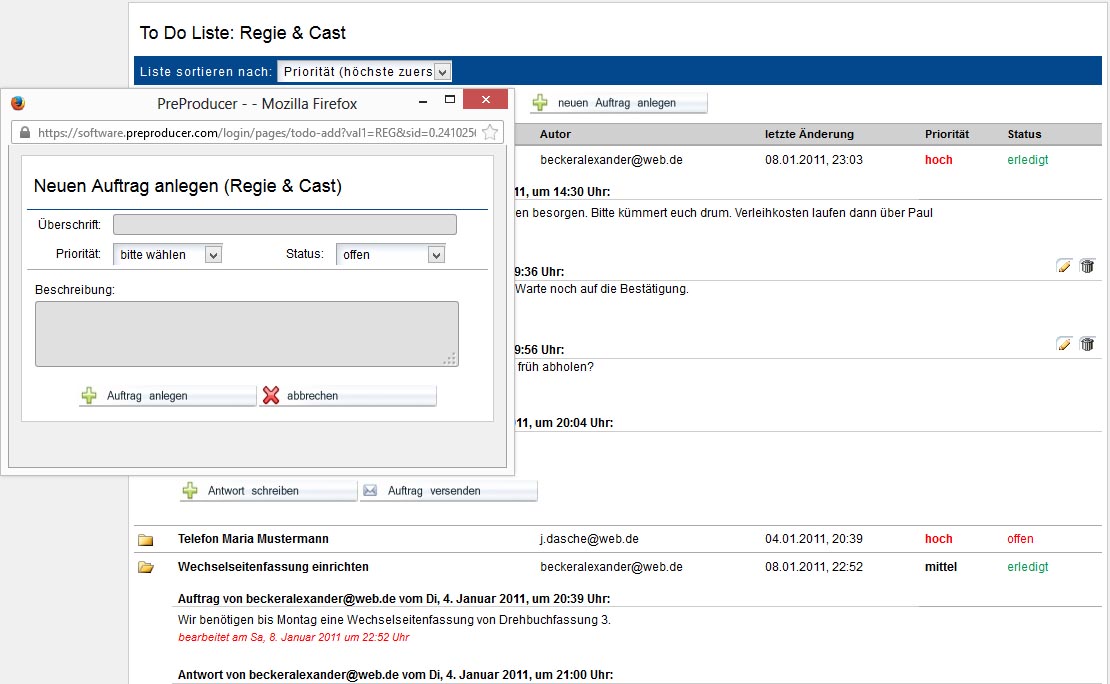Click the Überschrift input field
This screenshot has height=684, width=1110.
tap(285, 224)
